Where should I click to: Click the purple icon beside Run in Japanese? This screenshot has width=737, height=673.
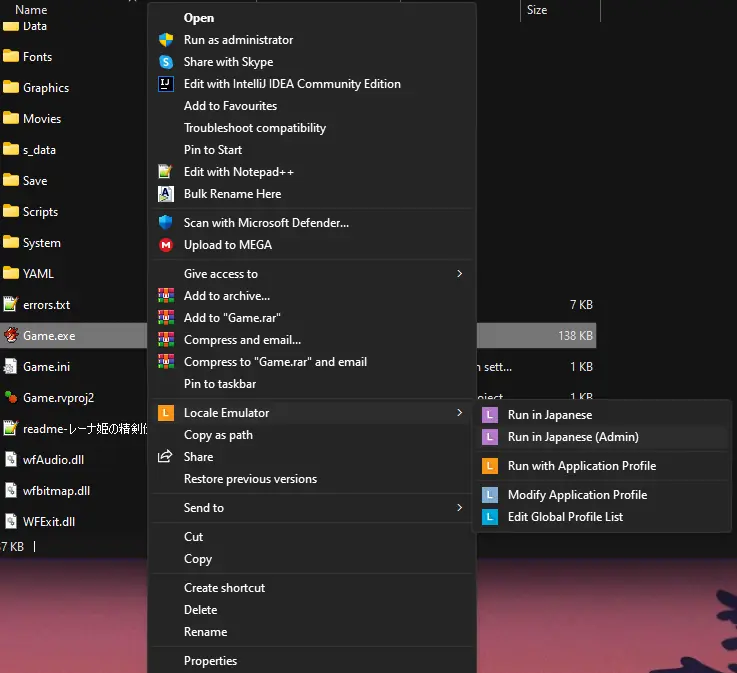click(489, 415)
